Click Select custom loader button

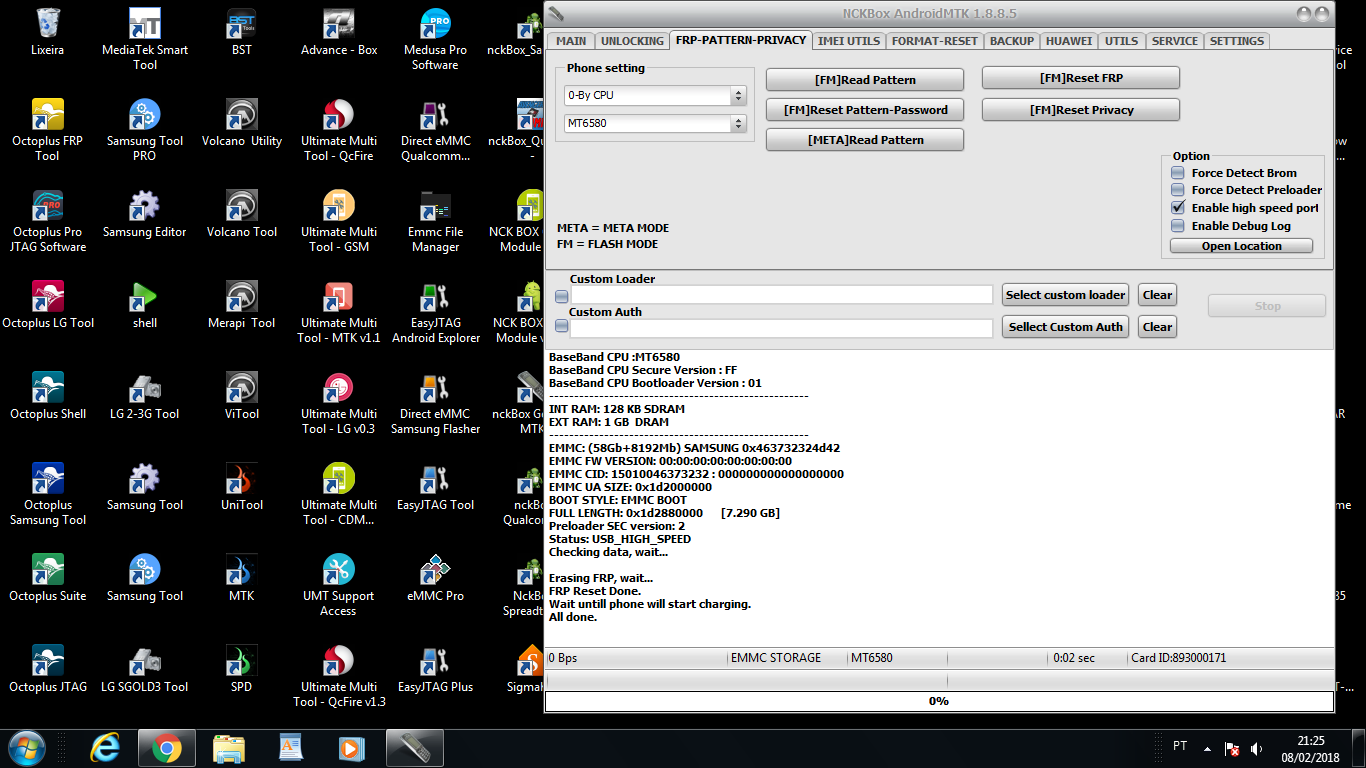[x=1065, y=295]
